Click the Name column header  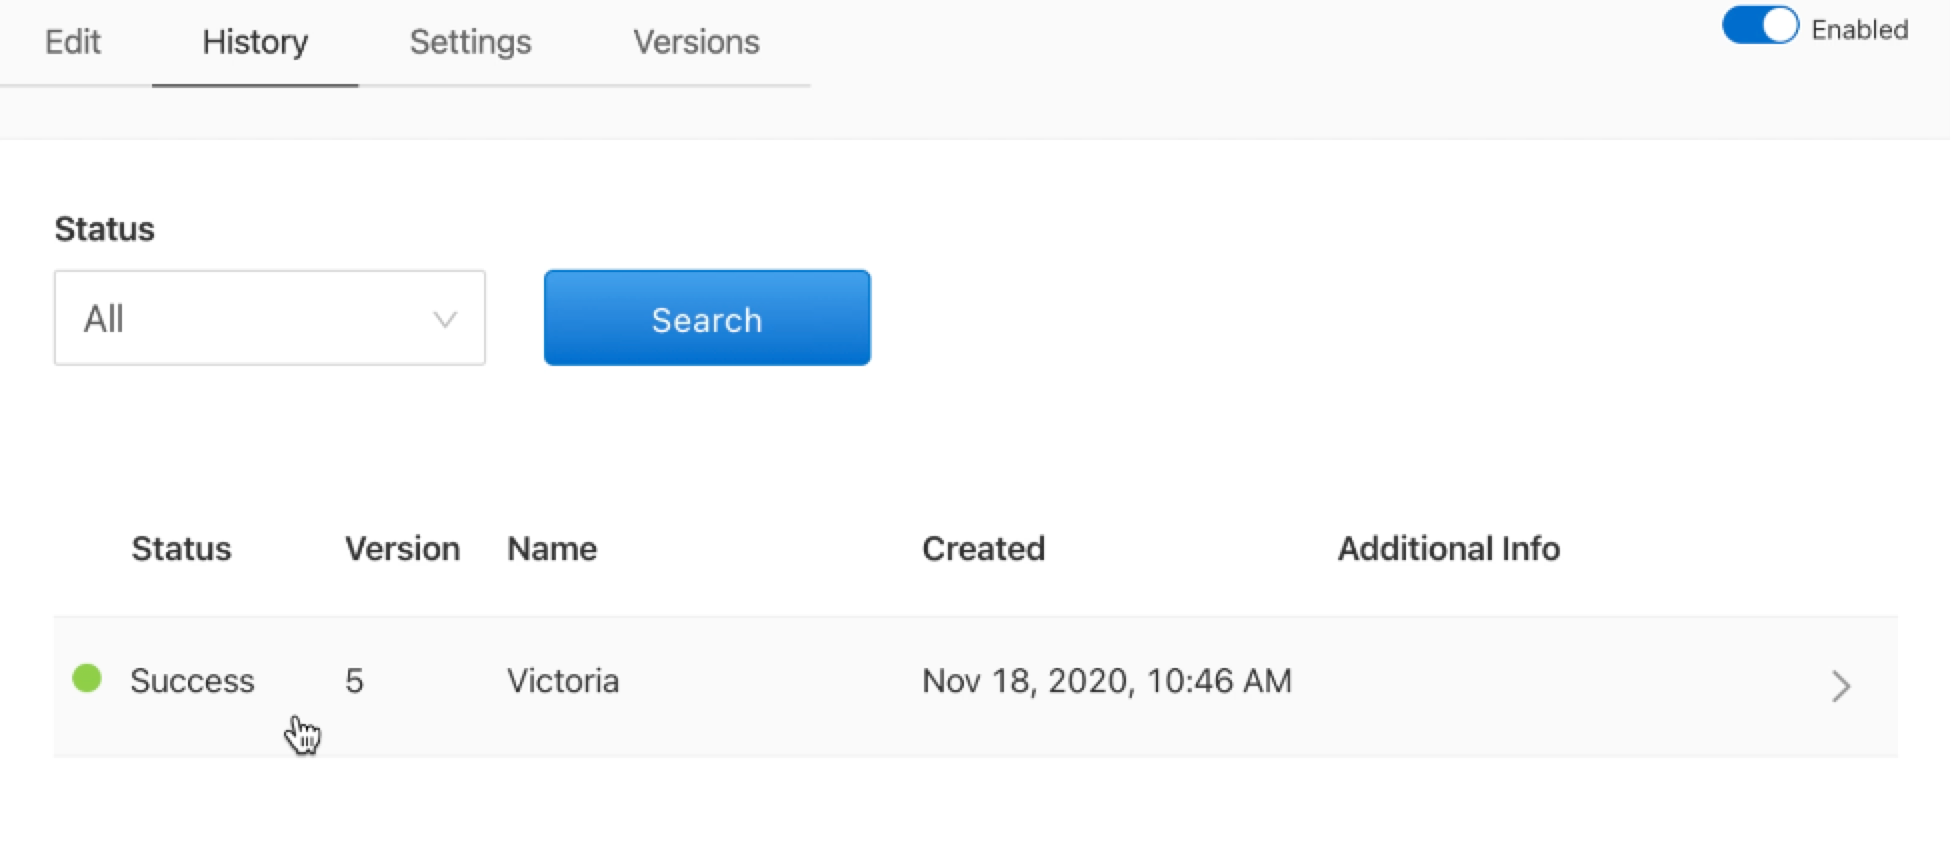pyautogui.click(x=552, y=549)
